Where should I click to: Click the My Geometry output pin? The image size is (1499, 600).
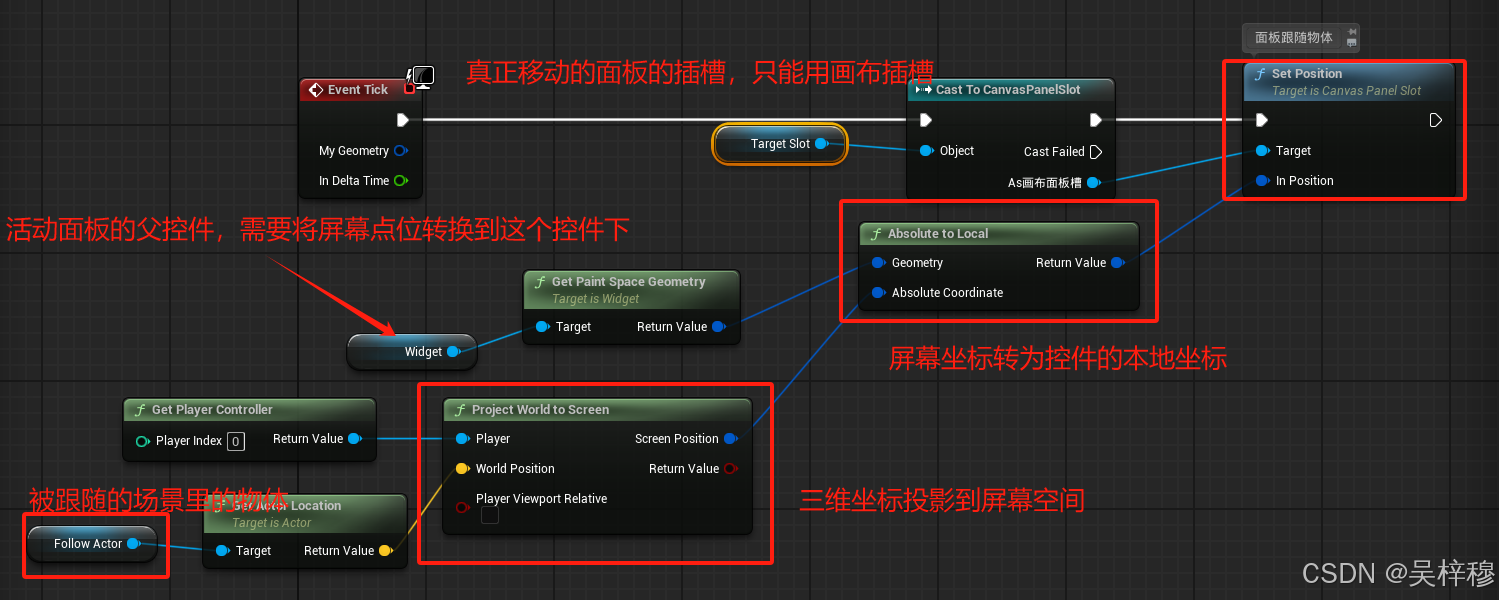coord(401,151)
